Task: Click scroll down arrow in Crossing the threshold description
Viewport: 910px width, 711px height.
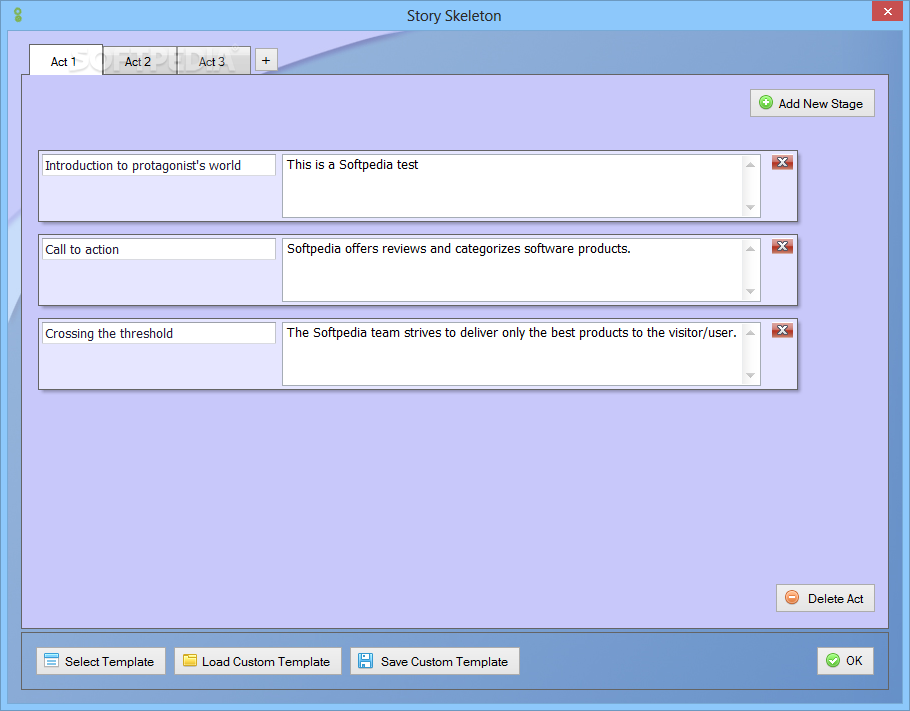Action: pos(750,376)
